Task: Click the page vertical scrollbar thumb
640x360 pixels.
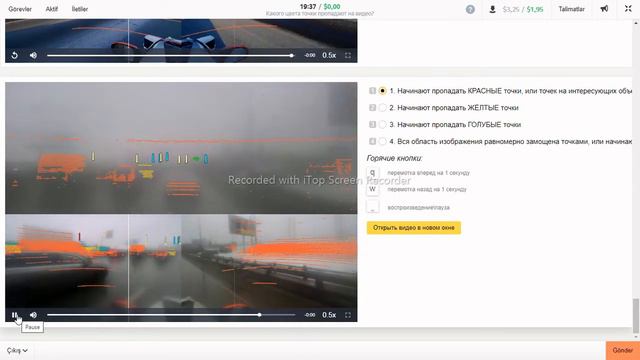Action: pos(636,316)
